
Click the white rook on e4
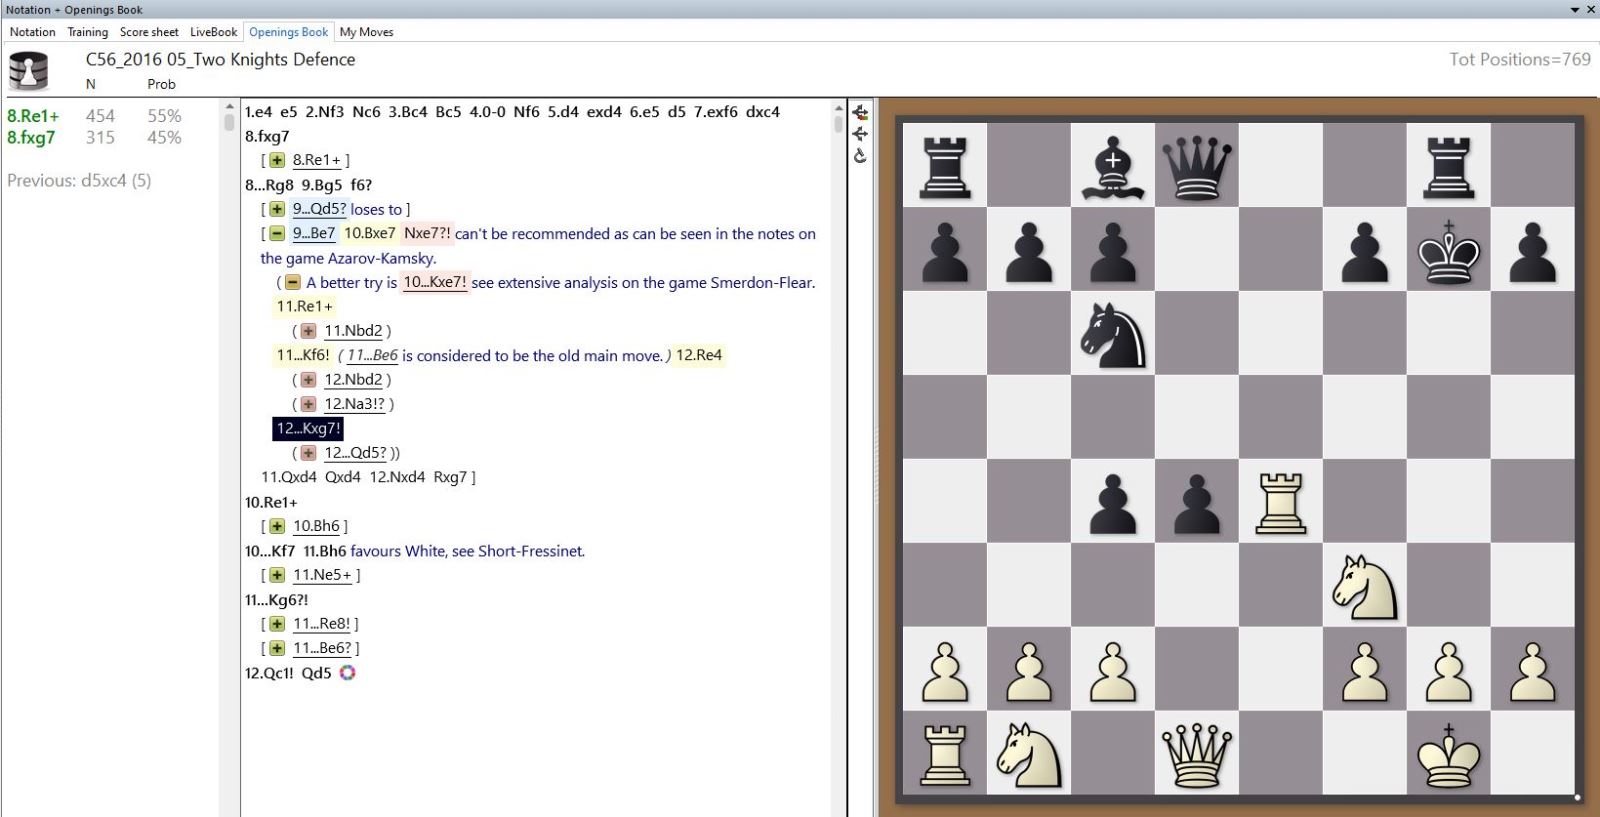click(1280, 502)
